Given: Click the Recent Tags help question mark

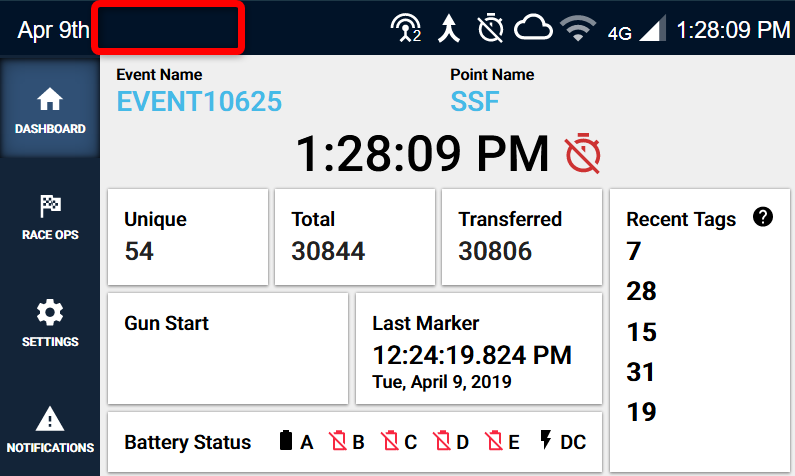Looking at the screenshot, I should (x=763, y=217).
